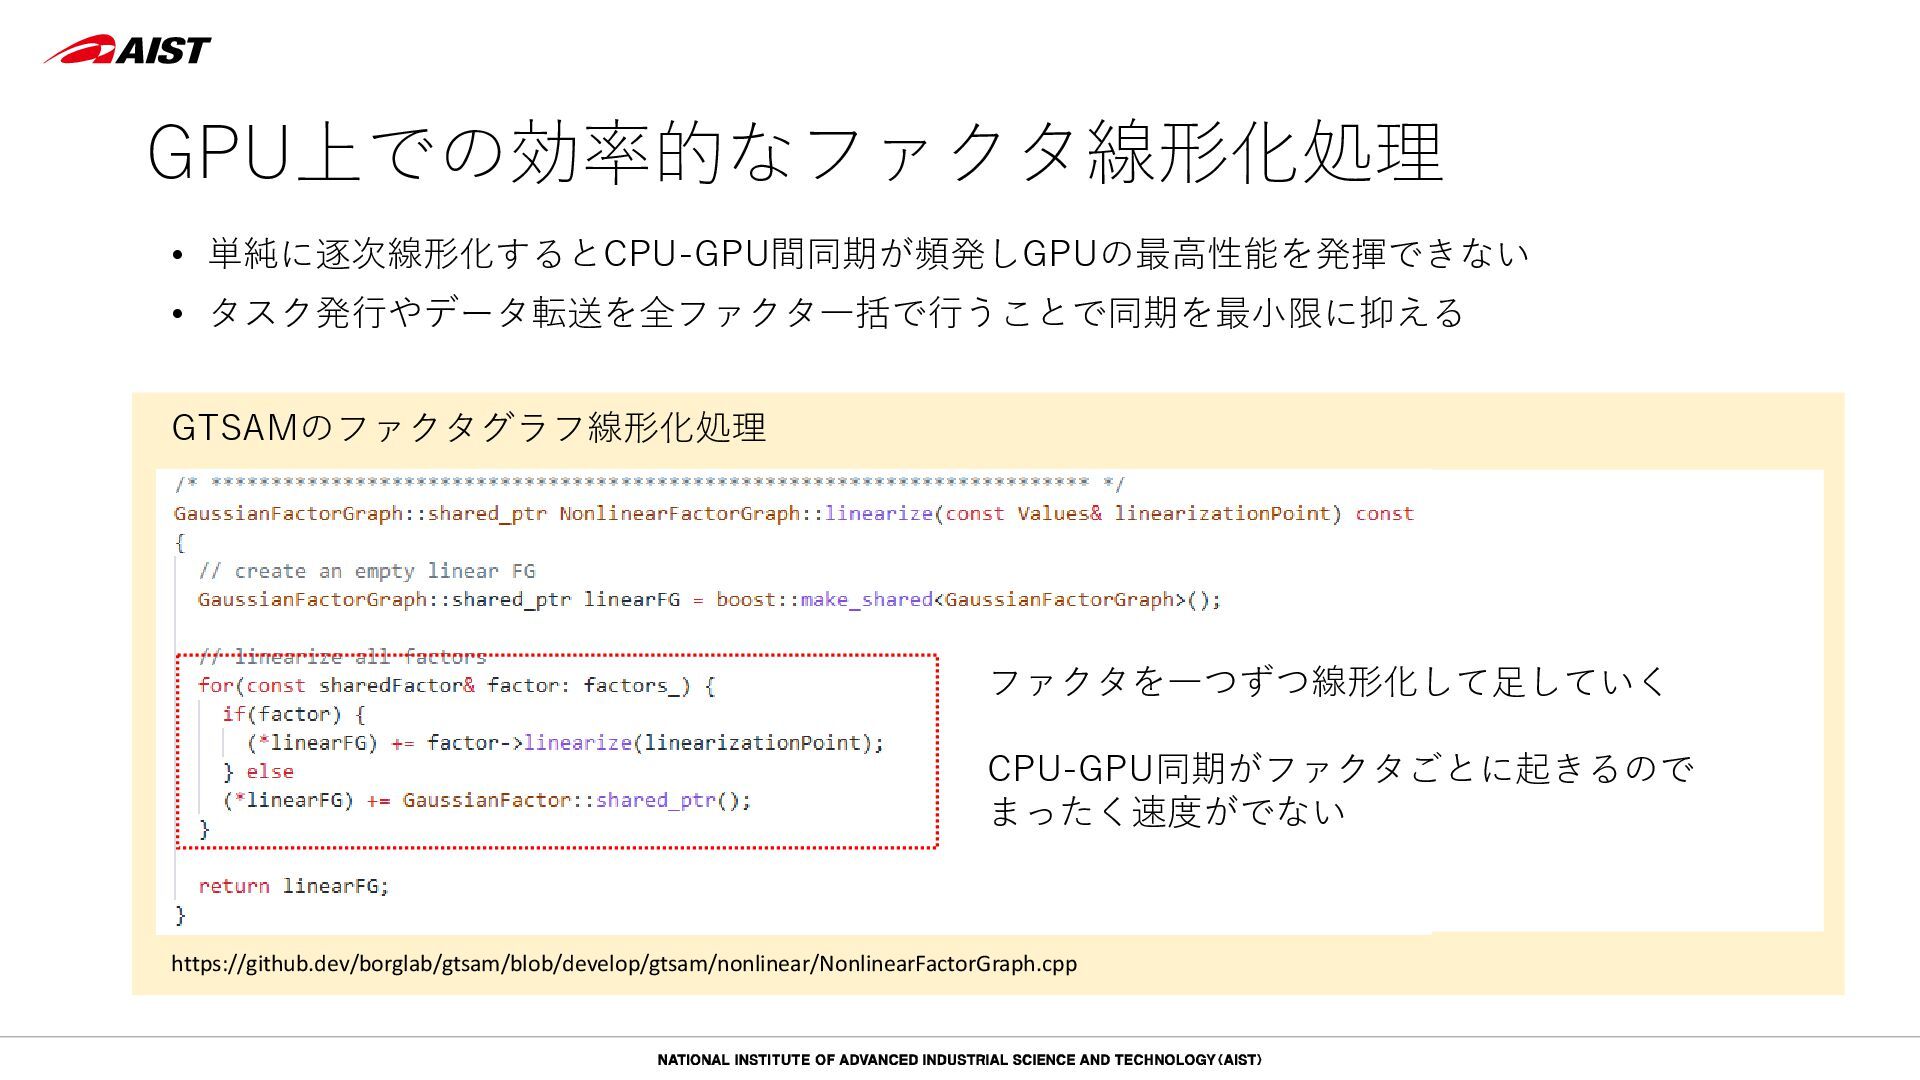Click the if(factor) code line

tap(293, 714)
